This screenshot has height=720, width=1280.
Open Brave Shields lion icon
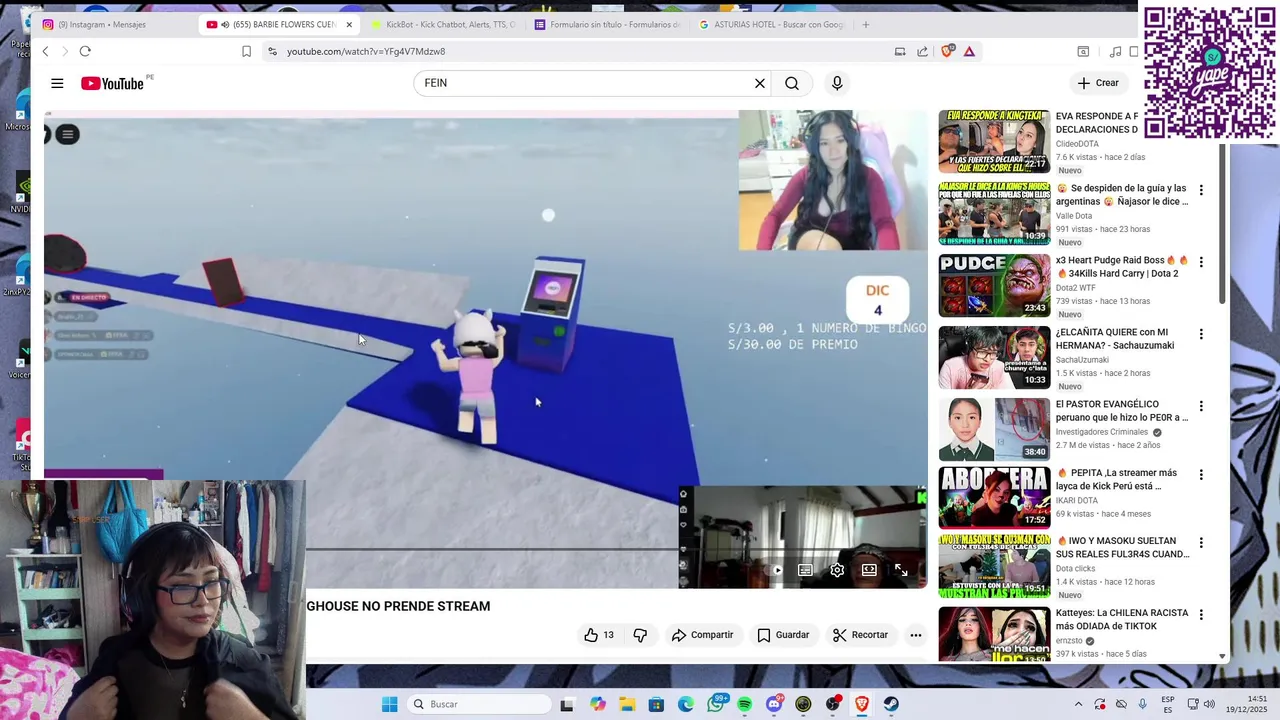947,51
